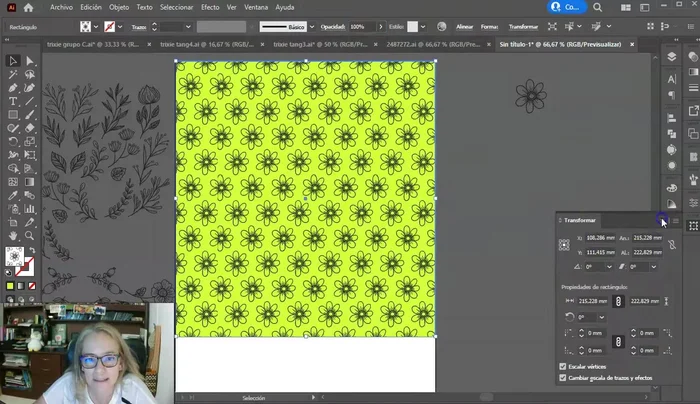This screenshot has height=404, width=700.
Task: Toggle the corner radius link
Action: pos(618,342)
